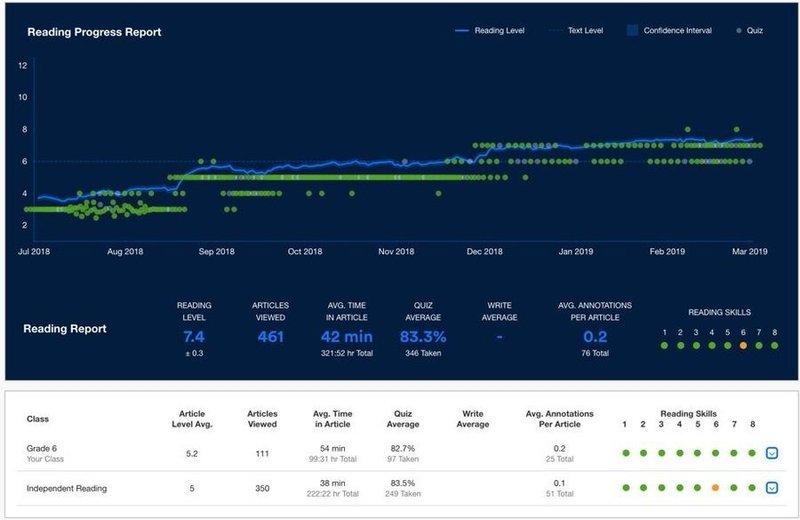Click Avg. Annotations Per Article table header
This screenshot has width=800, height=520.
pyautogui.click(x=560, y=419)
